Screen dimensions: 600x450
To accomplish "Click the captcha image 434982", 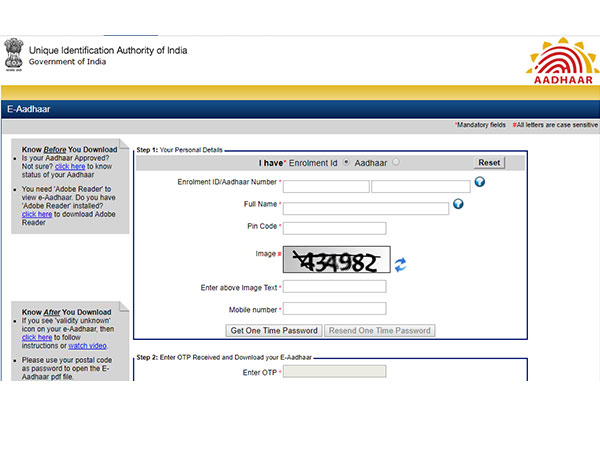I will [x=335, y=261].
